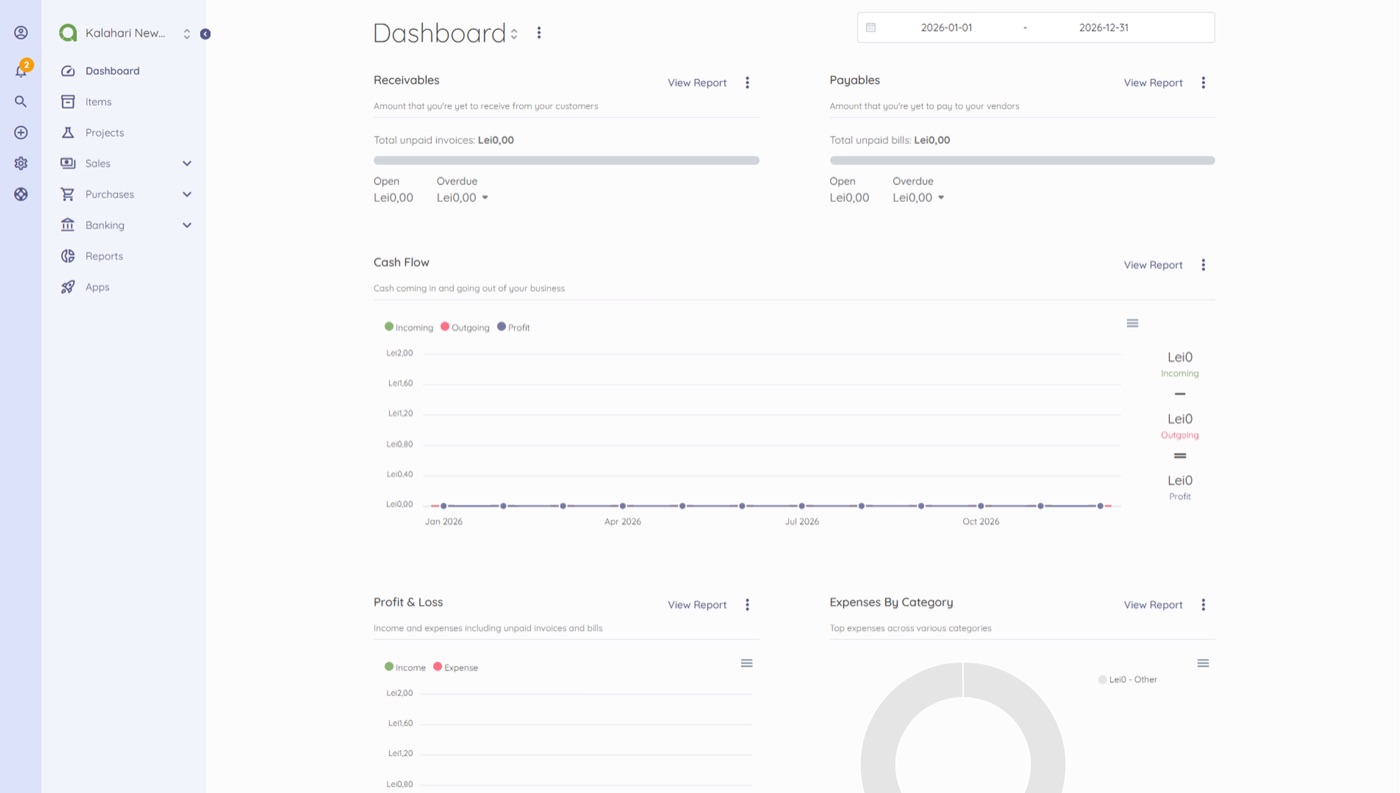Click the Payables progress bar
The width and height of the screenshot is (1400, 793).
coord(1022,160)
